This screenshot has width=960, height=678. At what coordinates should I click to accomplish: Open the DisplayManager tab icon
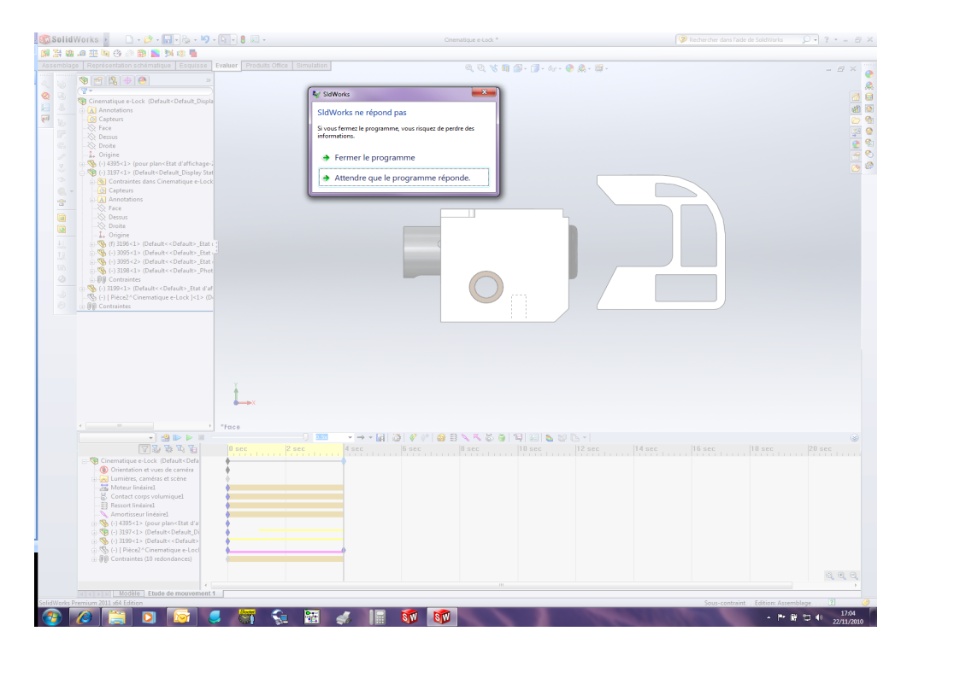click(142, 81)
